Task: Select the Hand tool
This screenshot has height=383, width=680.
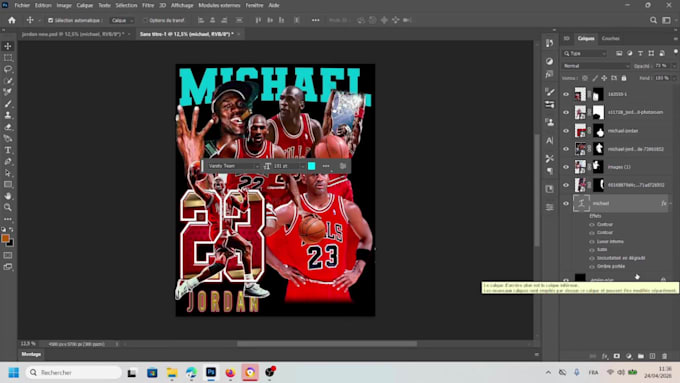Action: 8,196
